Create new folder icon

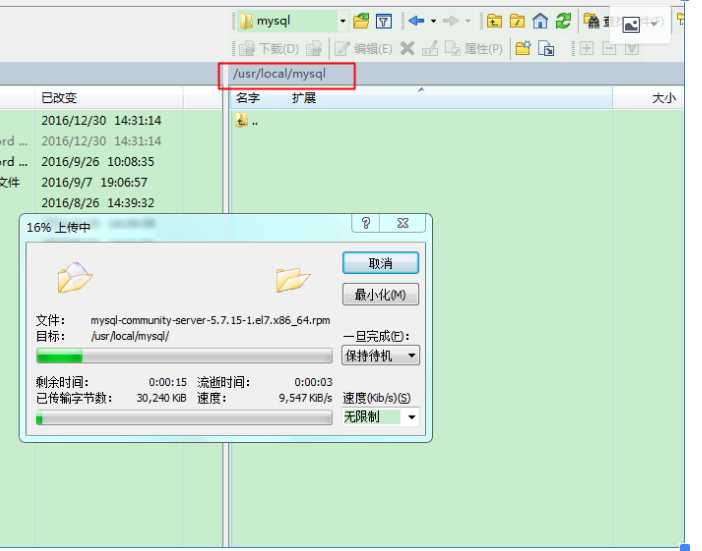tap(523, 48)
